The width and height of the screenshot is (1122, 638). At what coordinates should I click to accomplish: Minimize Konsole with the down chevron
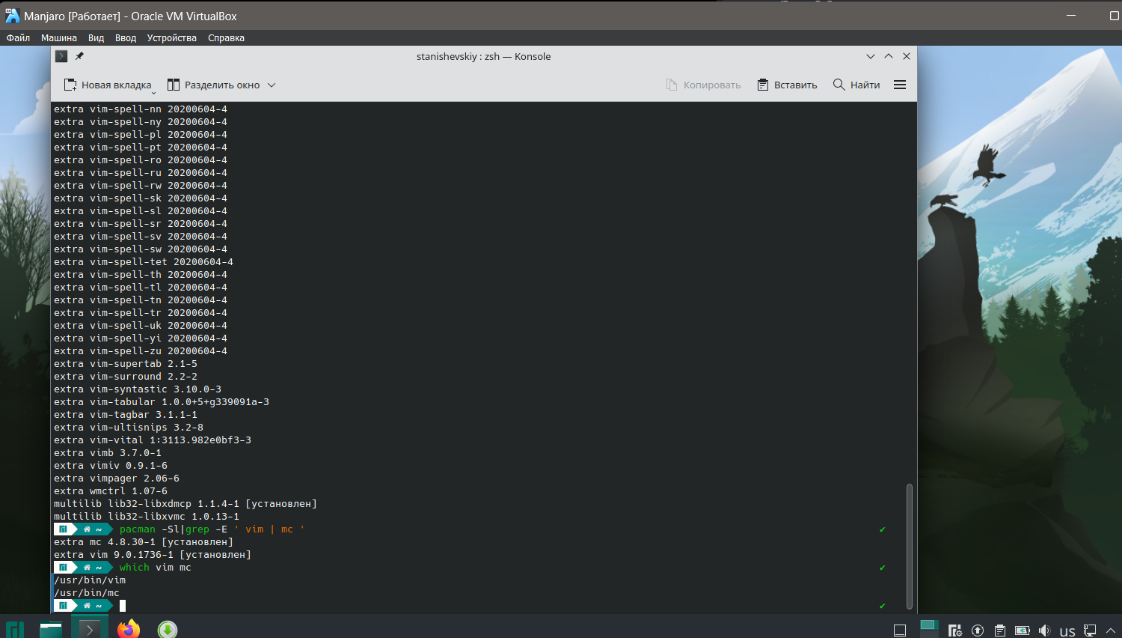tap(870, 57)
